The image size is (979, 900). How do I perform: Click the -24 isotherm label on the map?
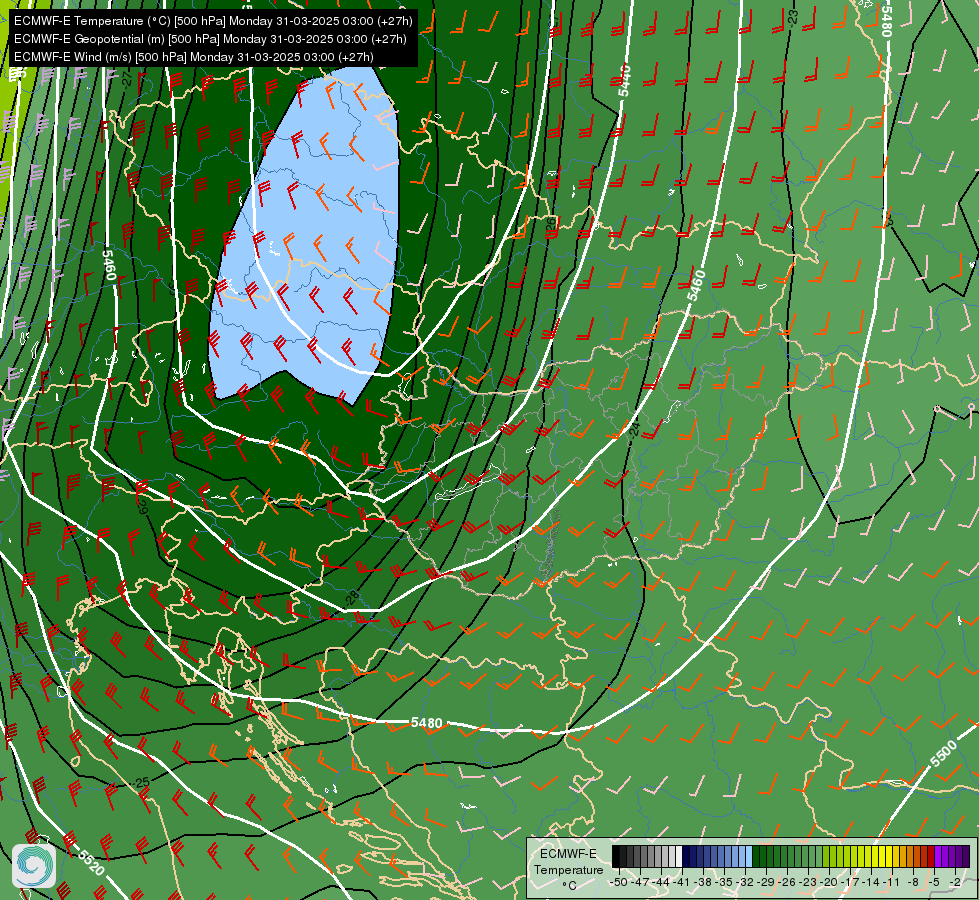click(x=634, y=430)
